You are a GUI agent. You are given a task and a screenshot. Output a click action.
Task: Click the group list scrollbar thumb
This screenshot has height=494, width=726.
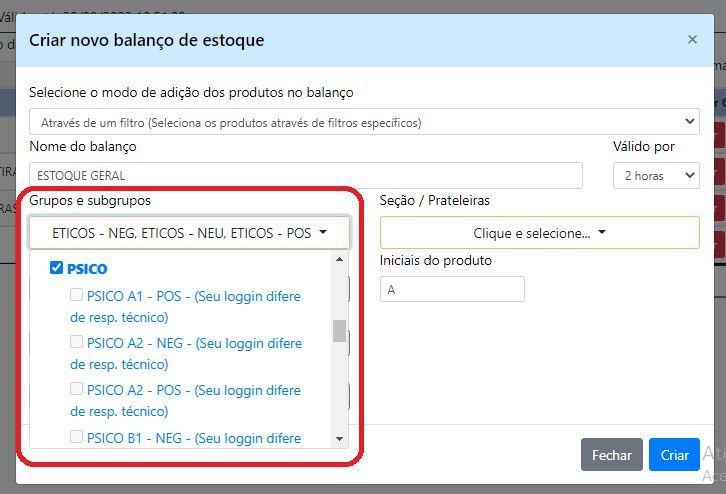[339, 330]
